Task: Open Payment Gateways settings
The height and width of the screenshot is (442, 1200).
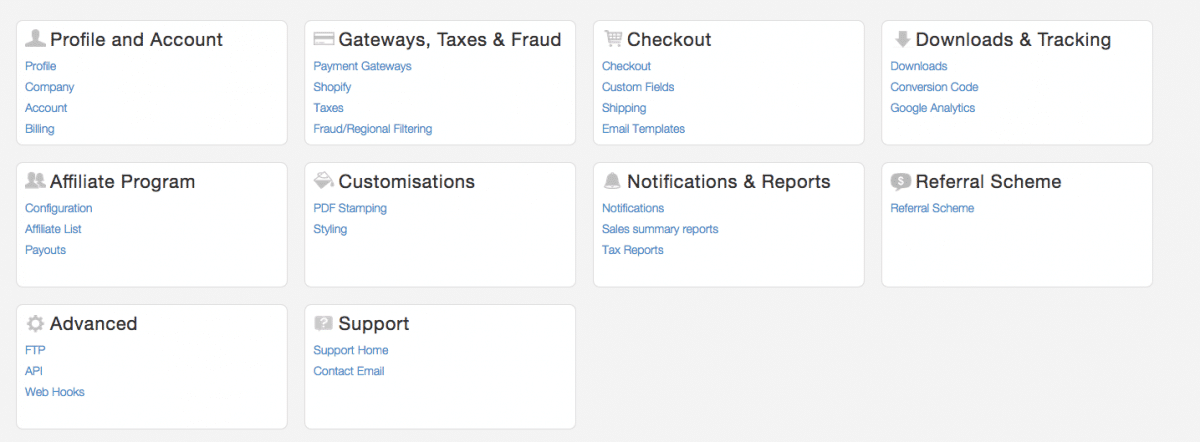Action: pos(362,66)
